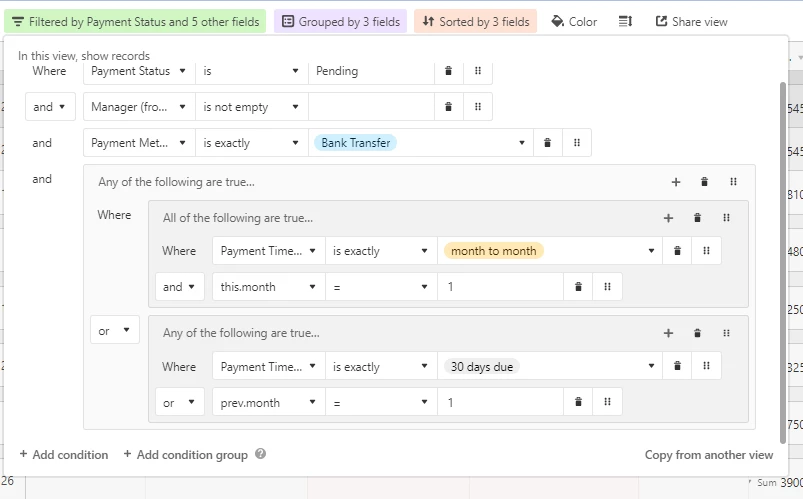Viewport: 803px width, 499px height.
Task: Click Add condition link
Action: click(64, 454)
